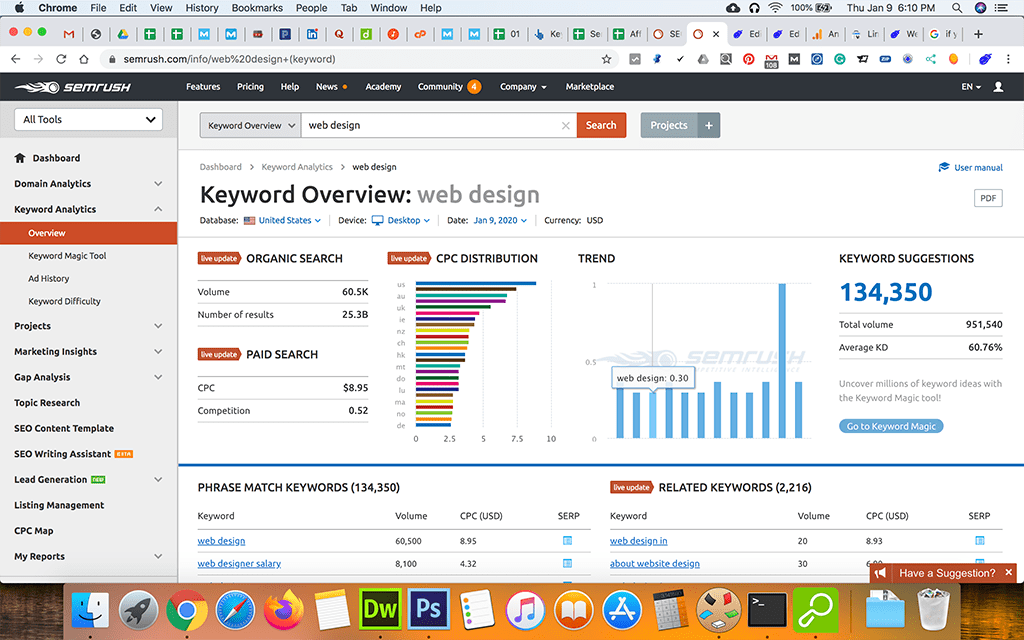Open web designer salary keyword link
Screen dimensions: 1024x640
pyautogui.click(x=239, y=564)
